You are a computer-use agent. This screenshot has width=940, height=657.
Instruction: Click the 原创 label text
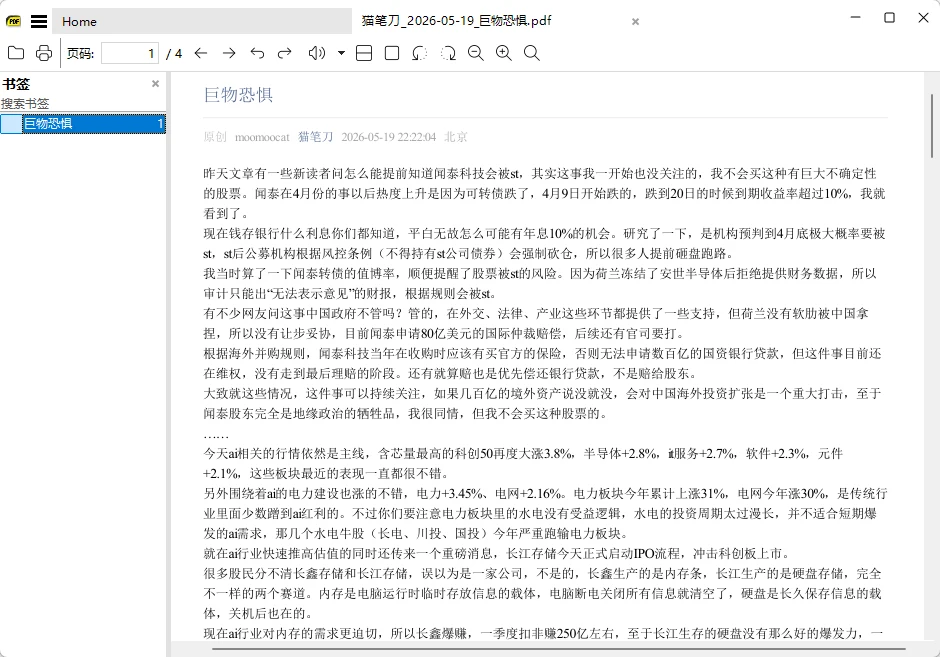215,137
